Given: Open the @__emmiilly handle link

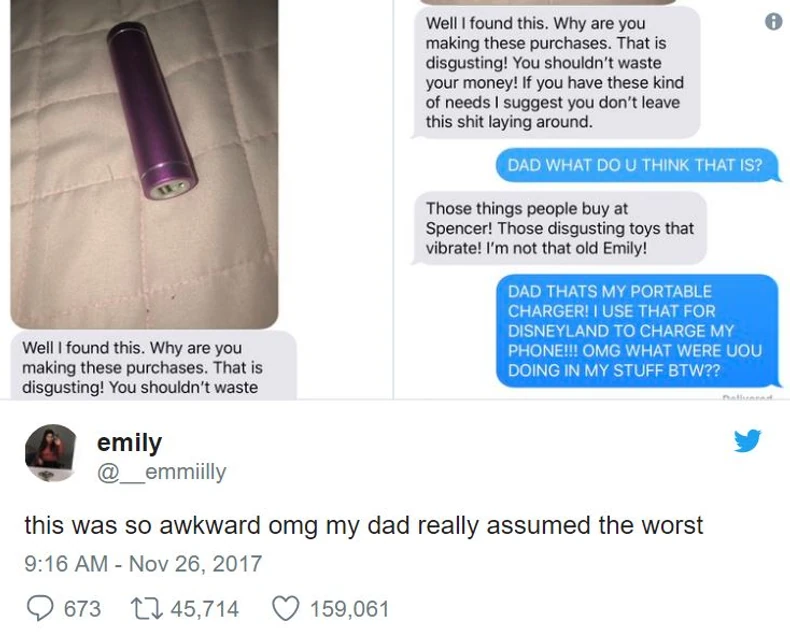Looking at the screenshot, I should tap(161, 472).
